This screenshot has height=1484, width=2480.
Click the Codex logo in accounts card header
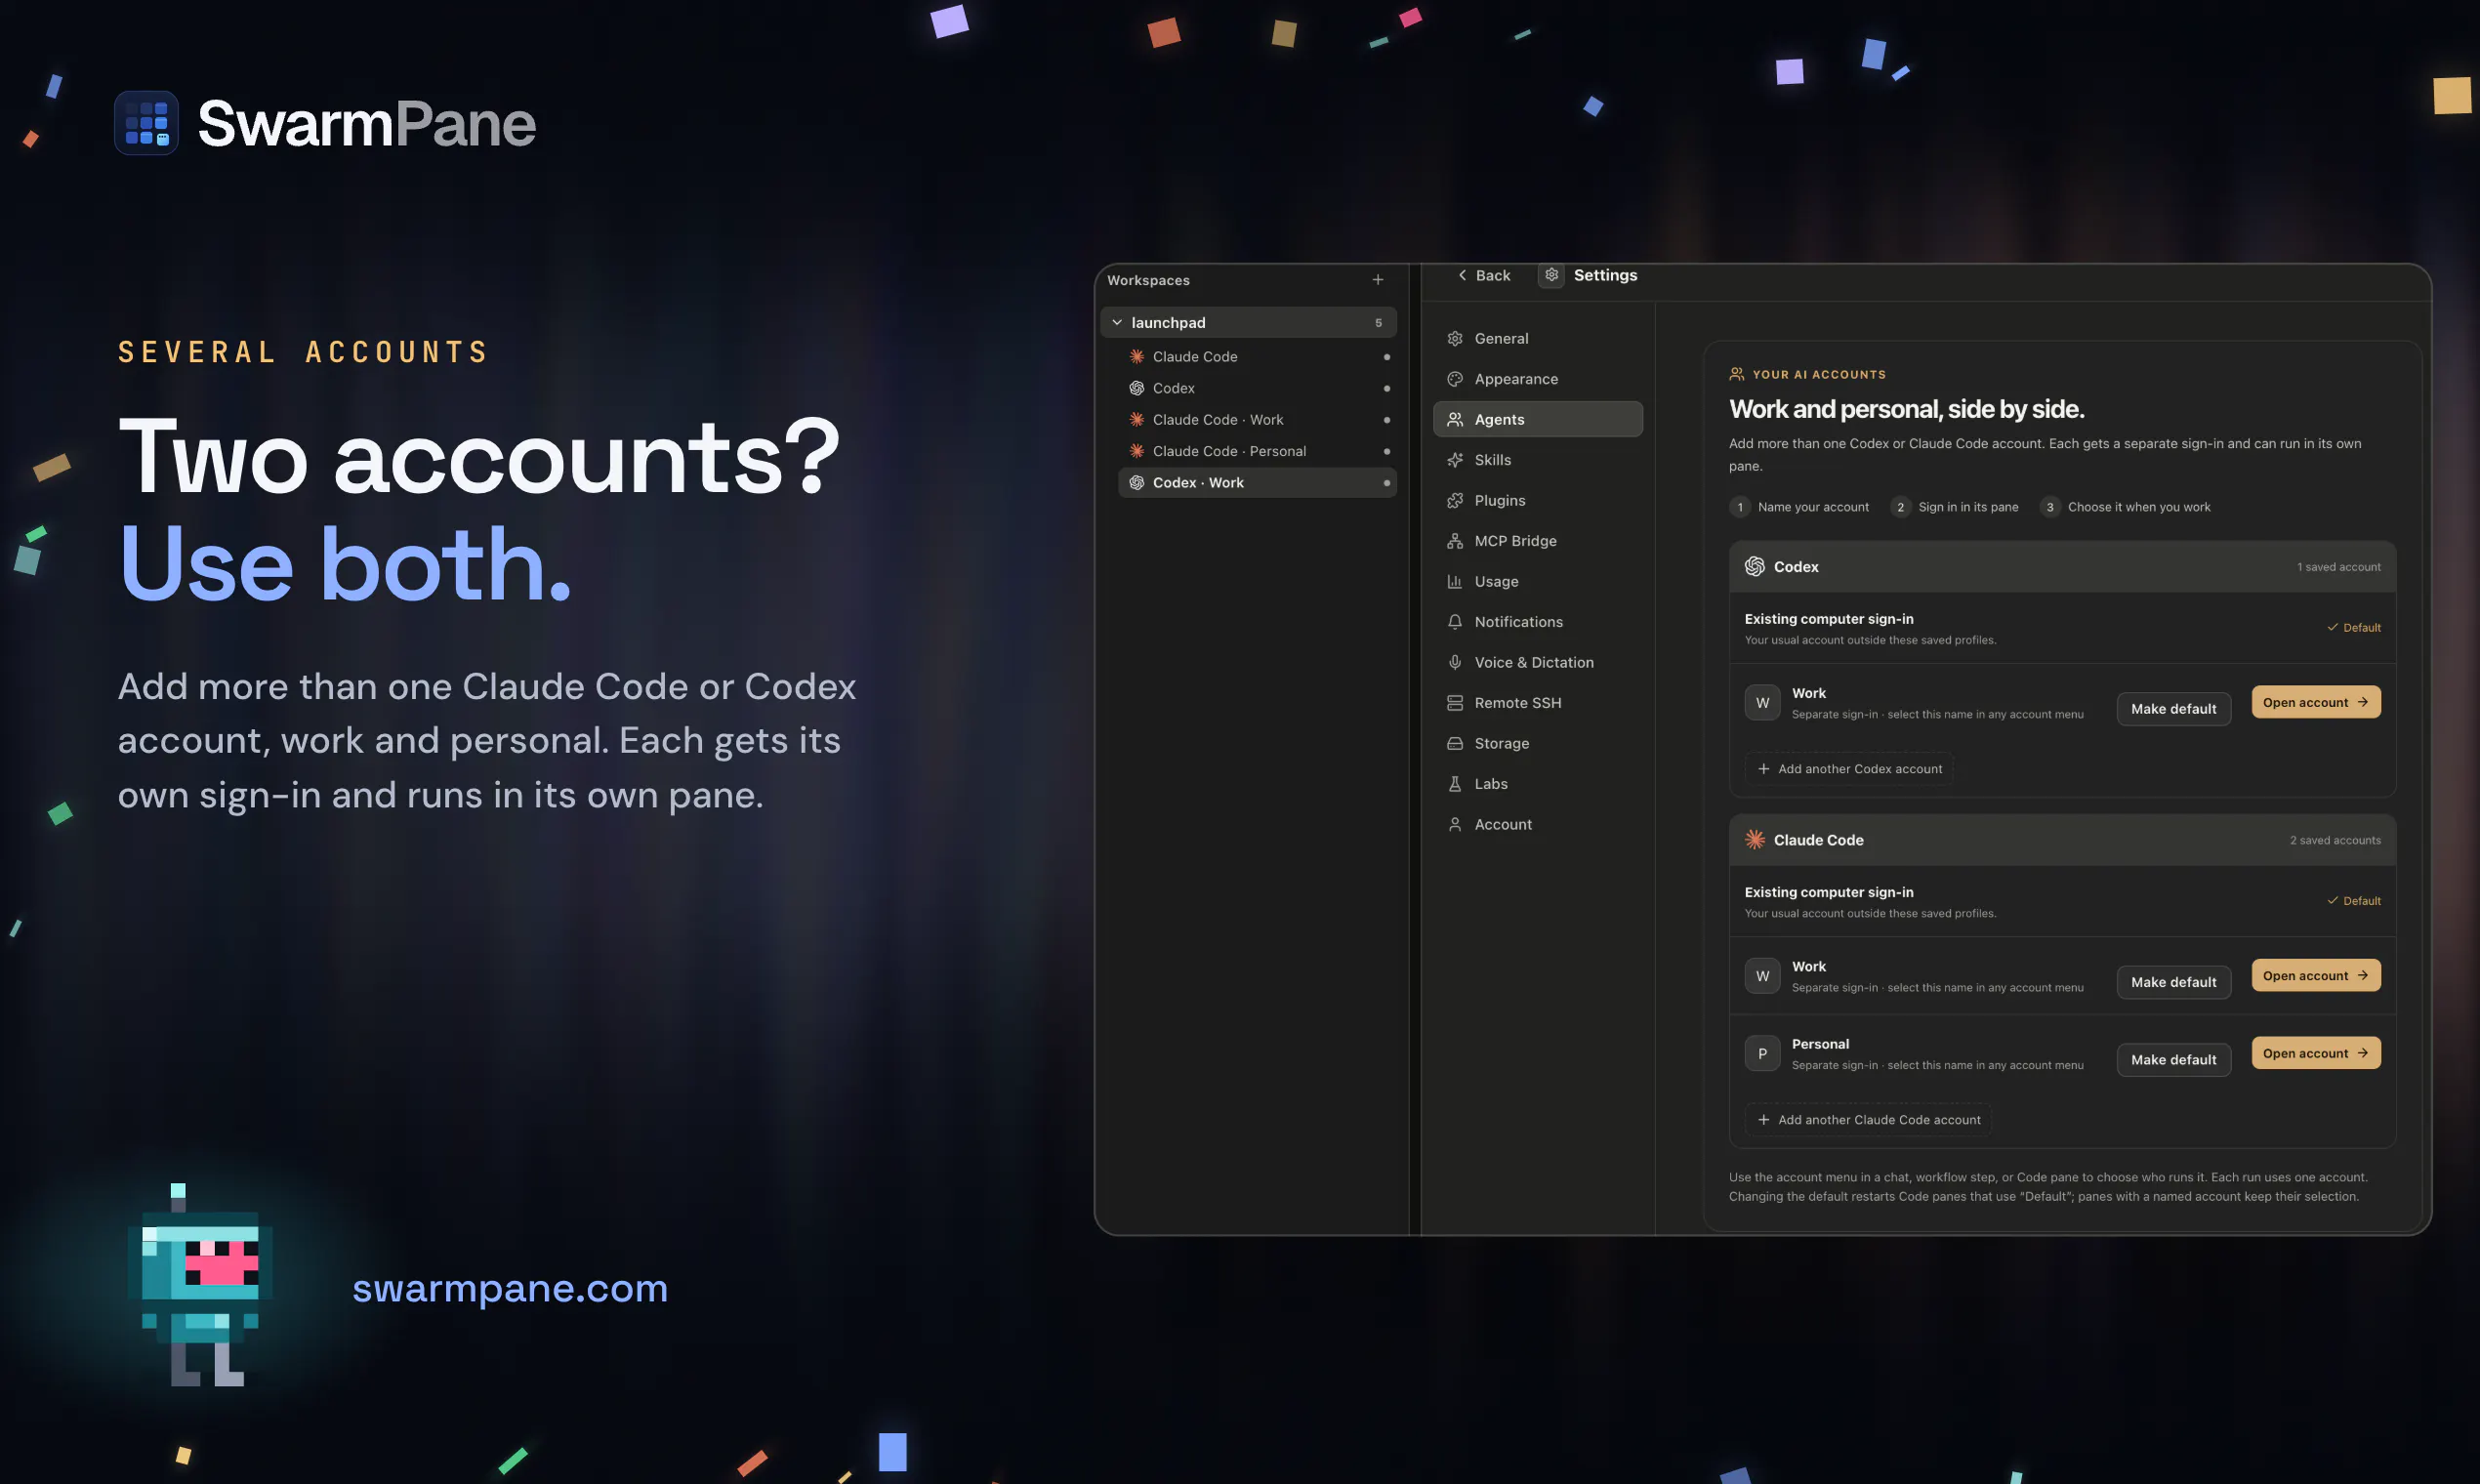(1754, 567)
